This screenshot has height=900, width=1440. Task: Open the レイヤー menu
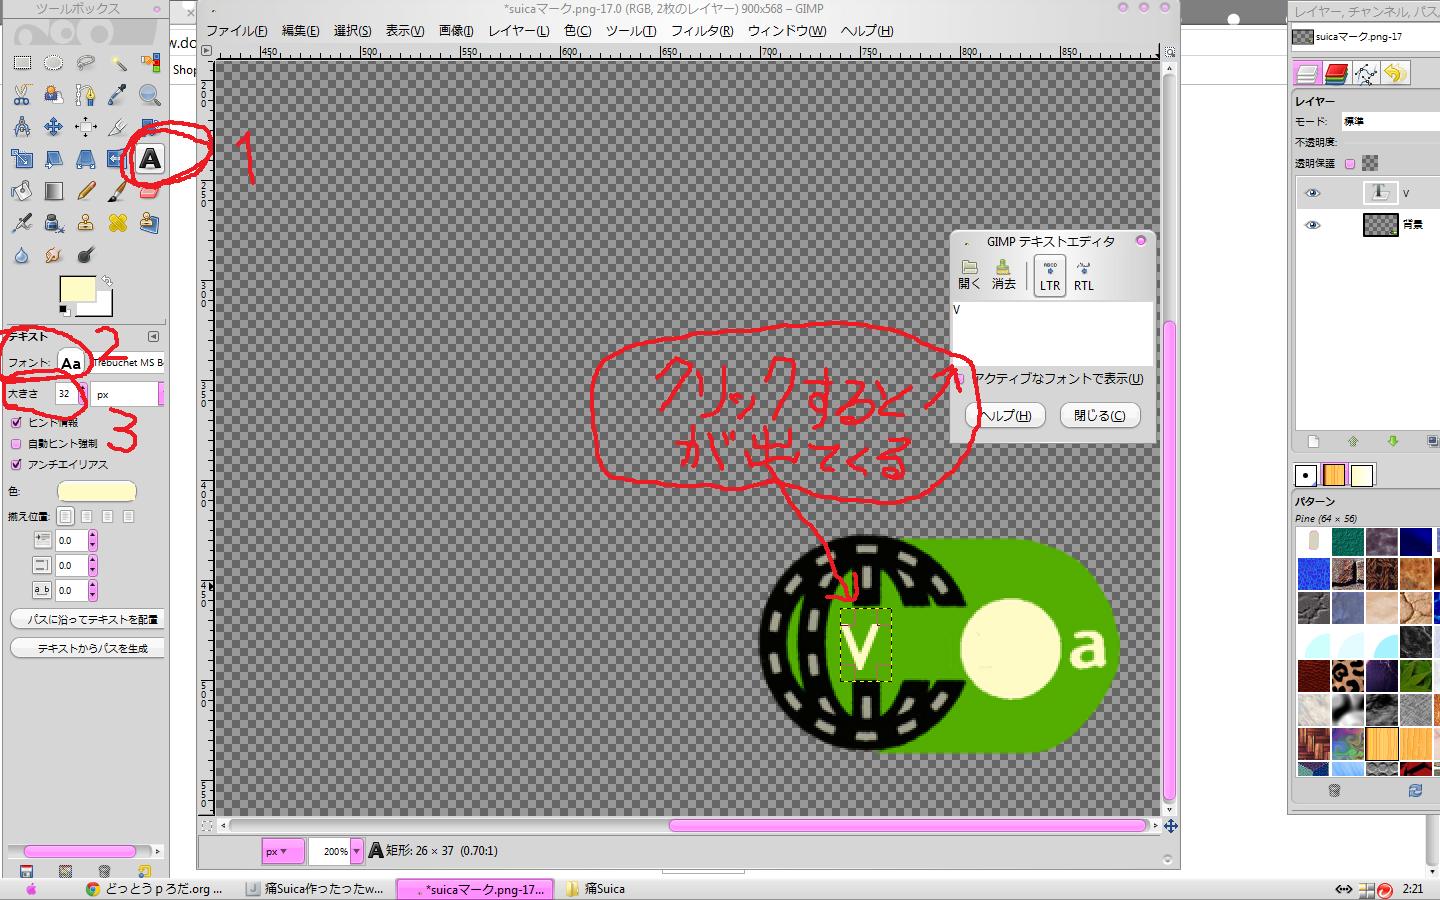(518, 31)
